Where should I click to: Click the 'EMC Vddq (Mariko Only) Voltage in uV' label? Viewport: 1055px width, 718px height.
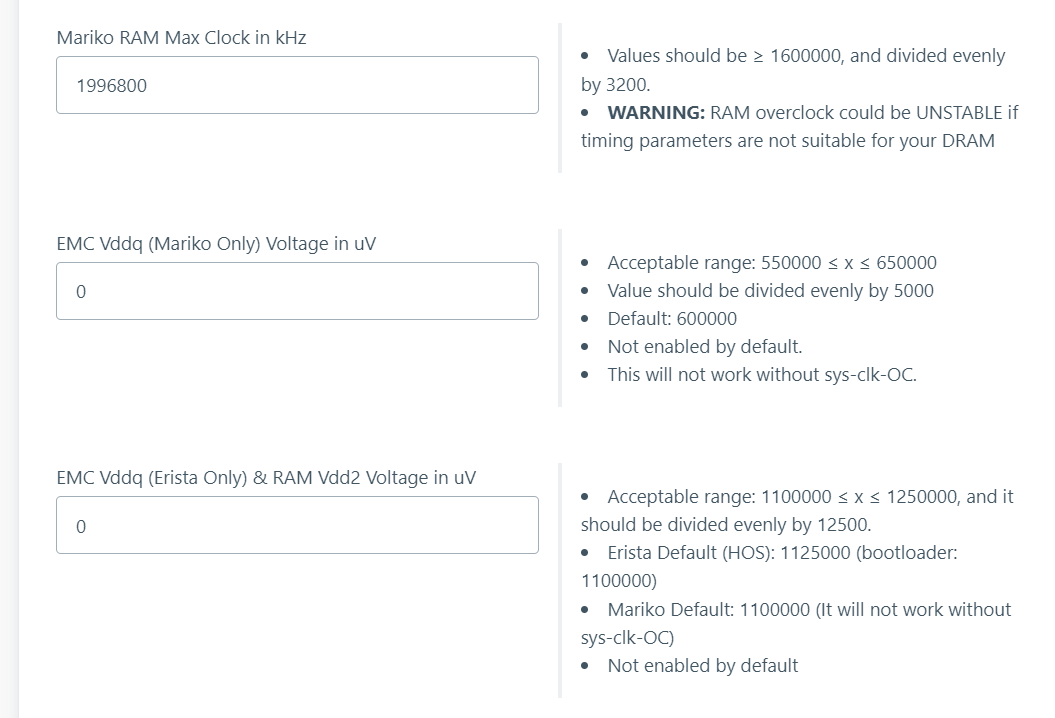[216, 244]
